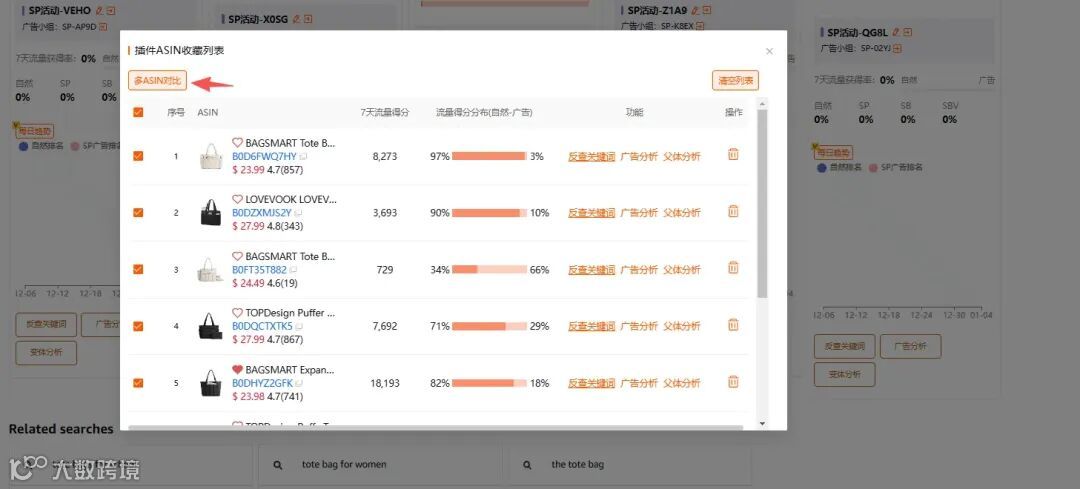Viewport: 1080px width, 489px height.
Task: Open 父体分析 for row 3 B0FT35T882
Action: click(x=682, y=269)
